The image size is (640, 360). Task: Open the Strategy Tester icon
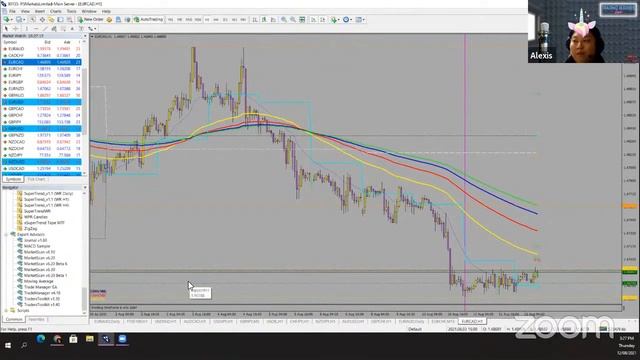point(70,19)
